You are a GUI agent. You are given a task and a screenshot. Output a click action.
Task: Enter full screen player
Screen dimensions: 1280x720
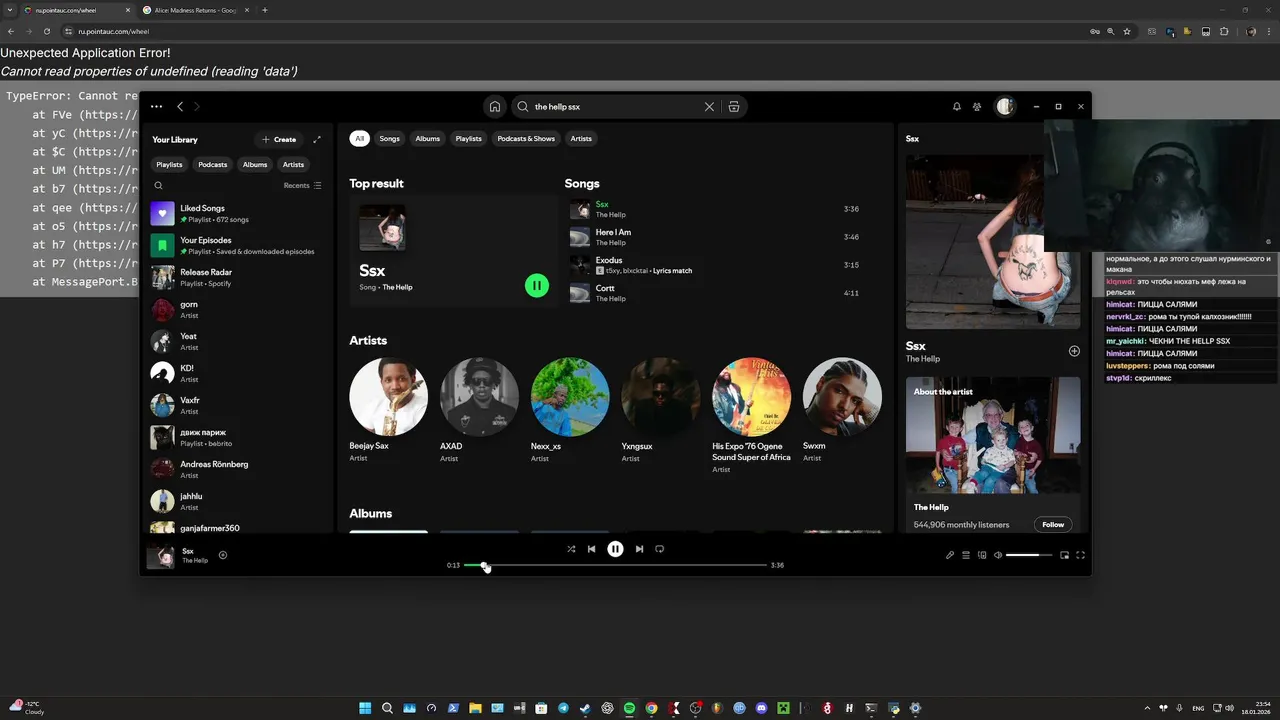(x=1080, y=555)
